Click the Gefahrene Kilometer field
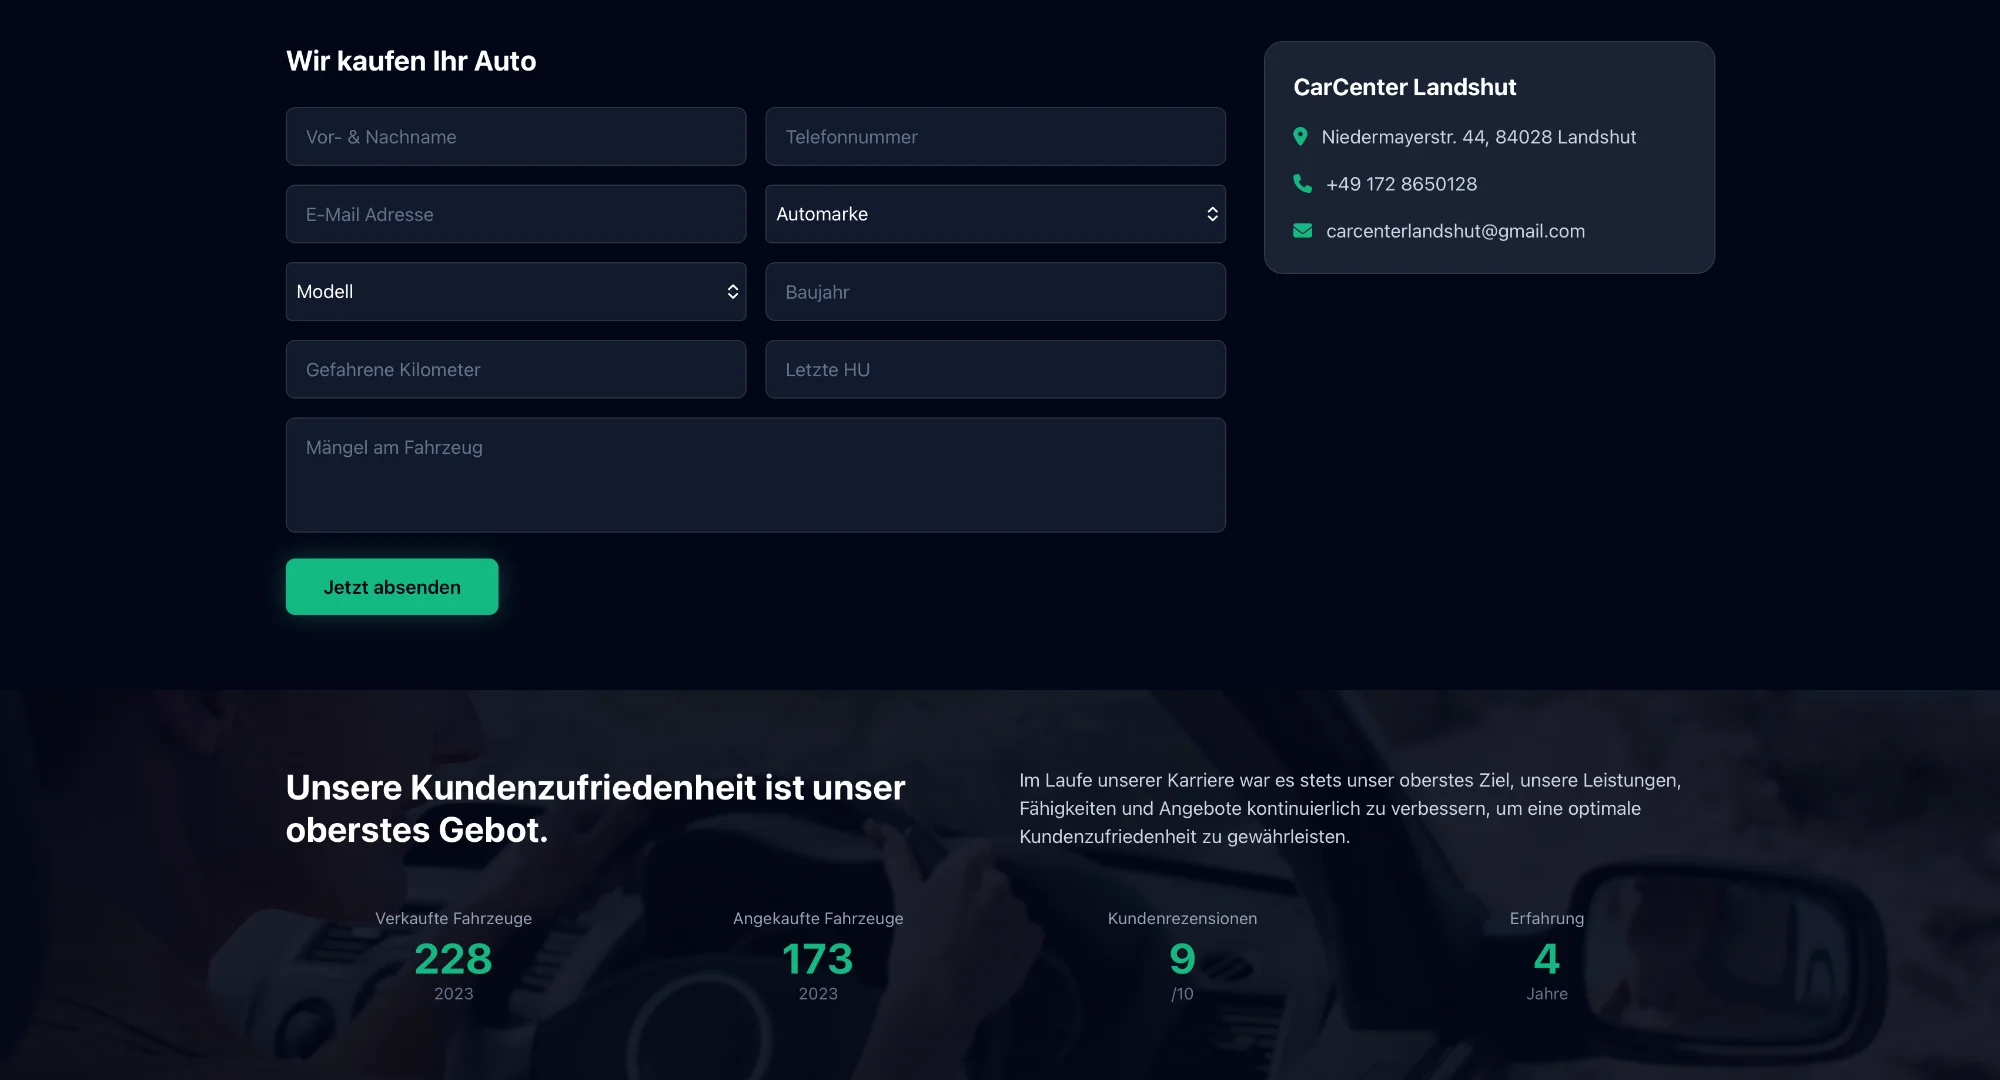Screen dimensions: 2000x1080 (x=515, y=370)
